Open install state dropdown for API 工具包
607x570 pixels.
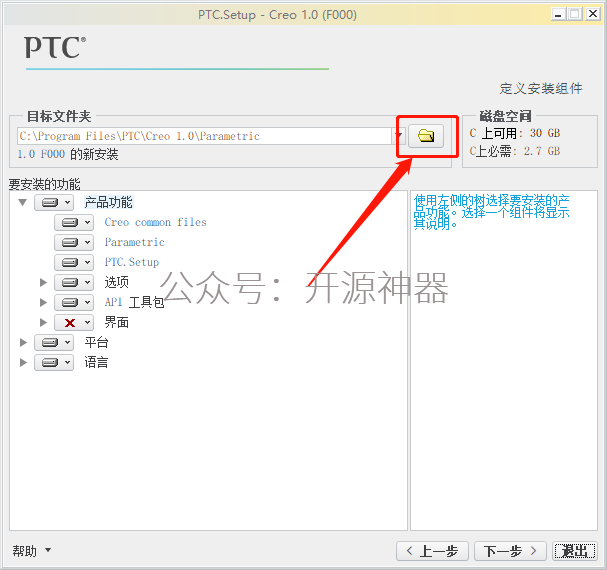pos(74,302)
